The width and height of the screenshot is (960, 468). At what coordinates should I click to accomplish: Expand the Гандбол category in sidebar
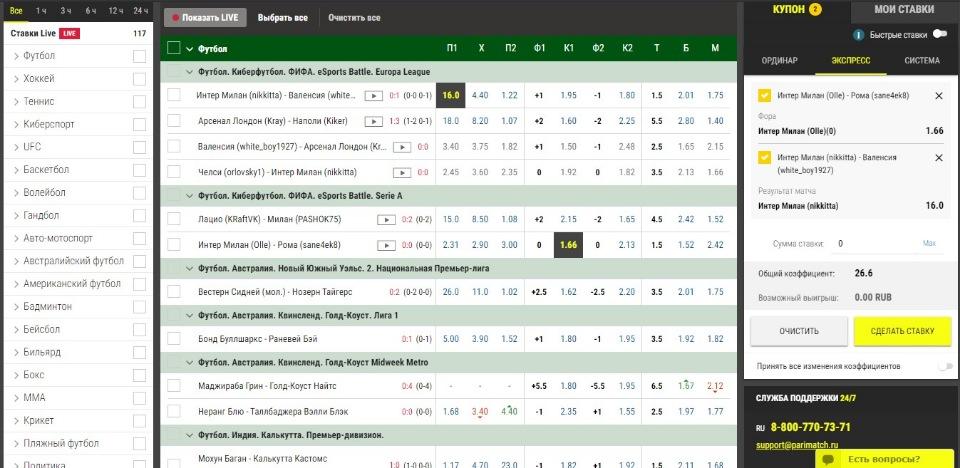pos(16,216)
